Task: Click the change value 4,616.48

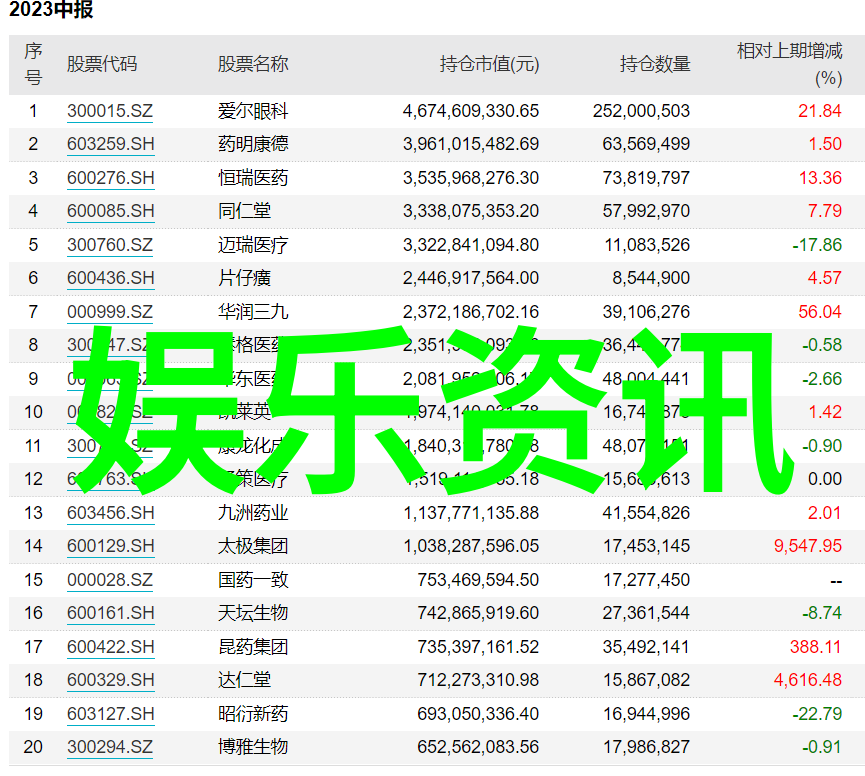Action: pos(808,680)
